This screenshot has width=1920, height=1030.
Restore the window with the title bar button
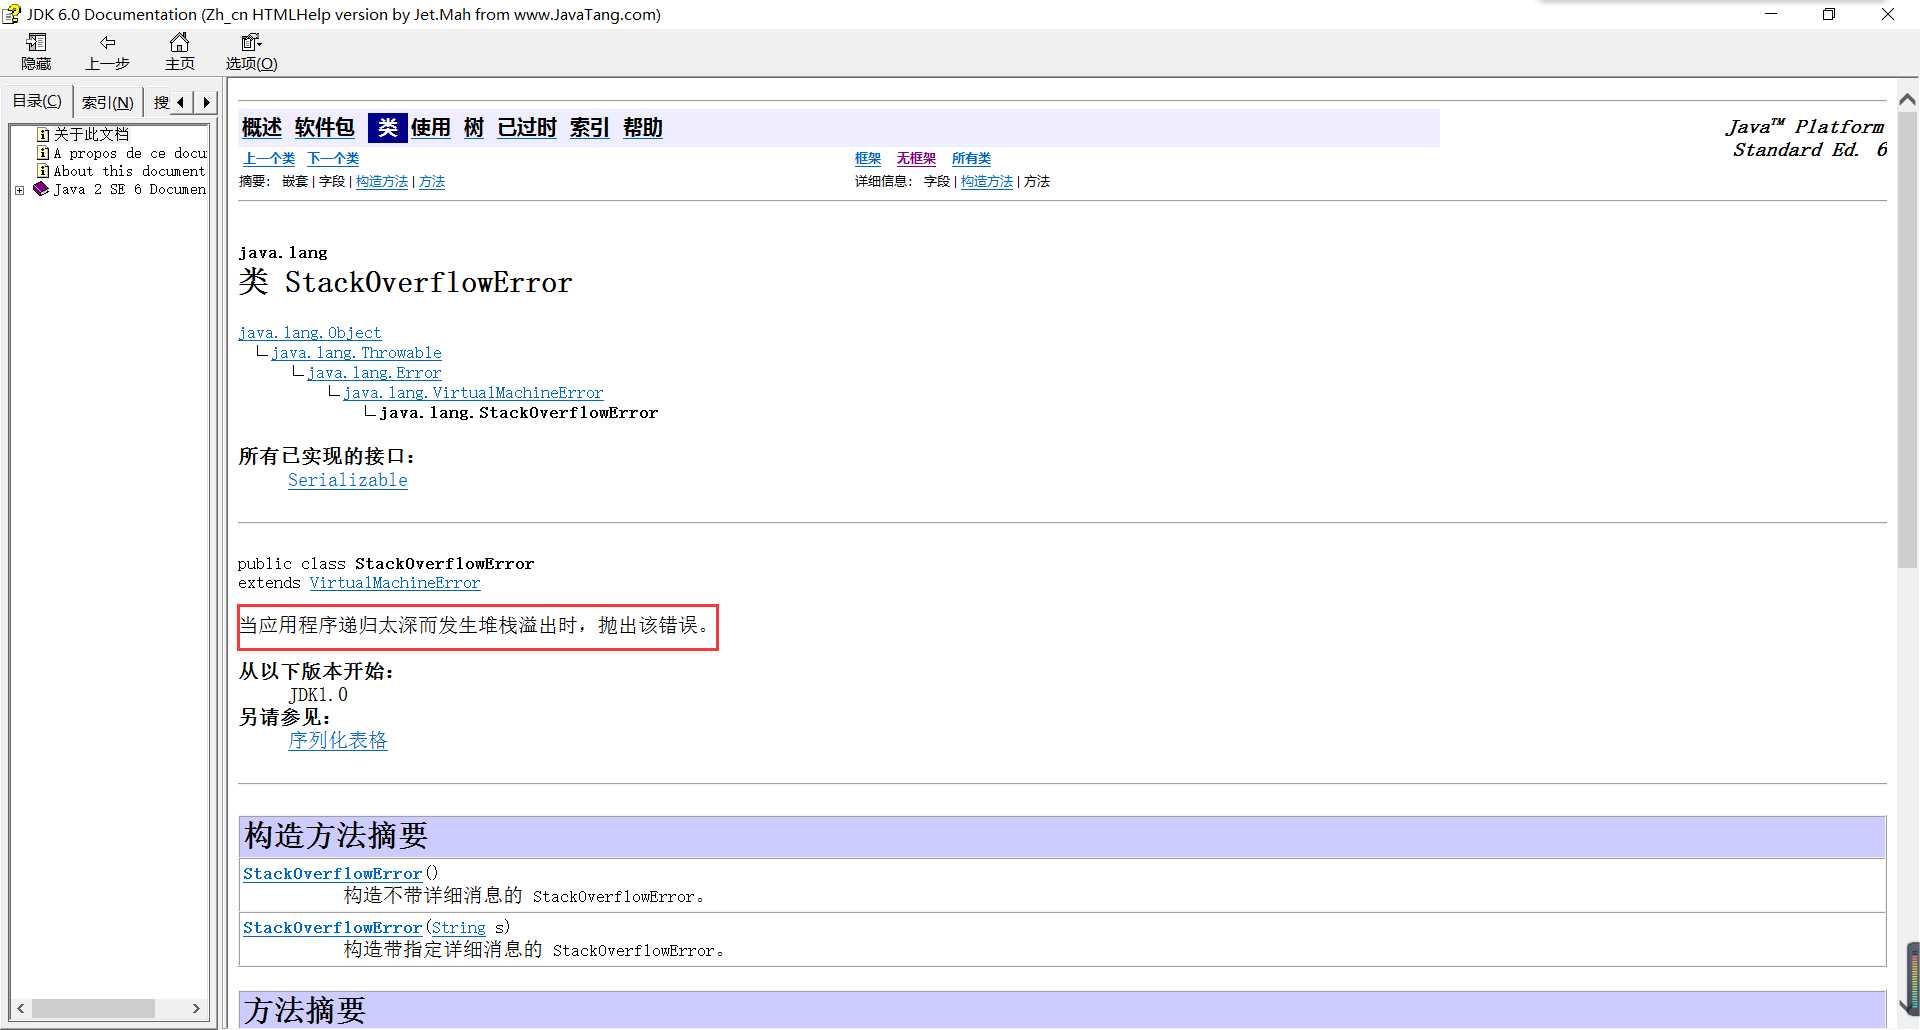(1829, 14)
